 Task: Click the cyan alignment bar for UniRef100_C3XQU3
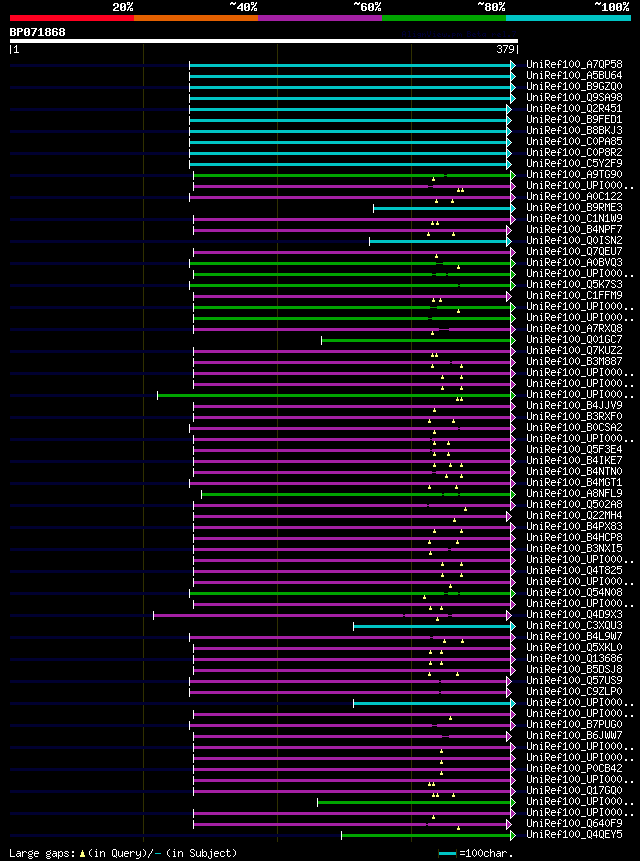pos(433,626)
